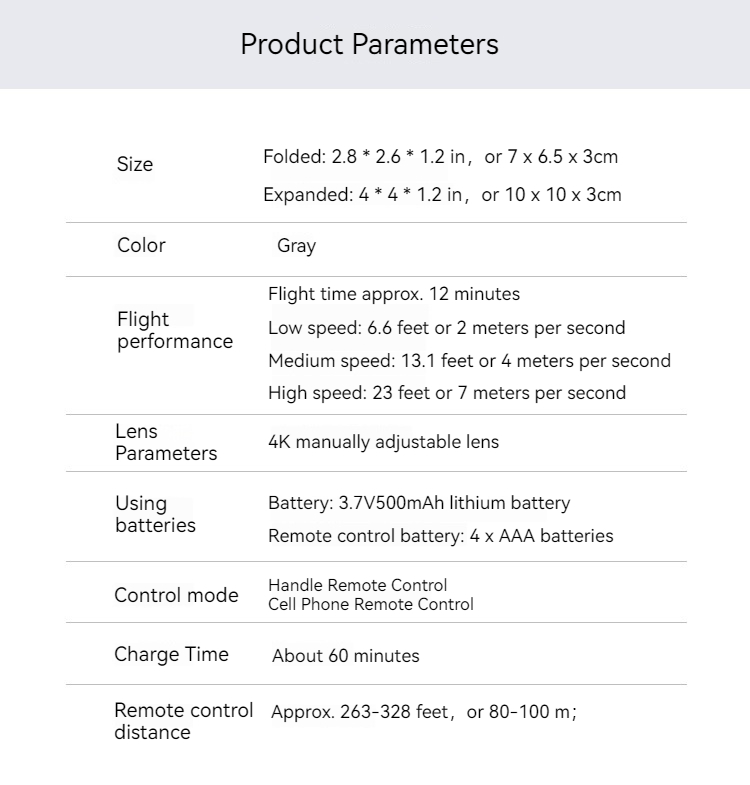Select the Size row label
This screenshot has height=785, width=750.
click(135, 164)
